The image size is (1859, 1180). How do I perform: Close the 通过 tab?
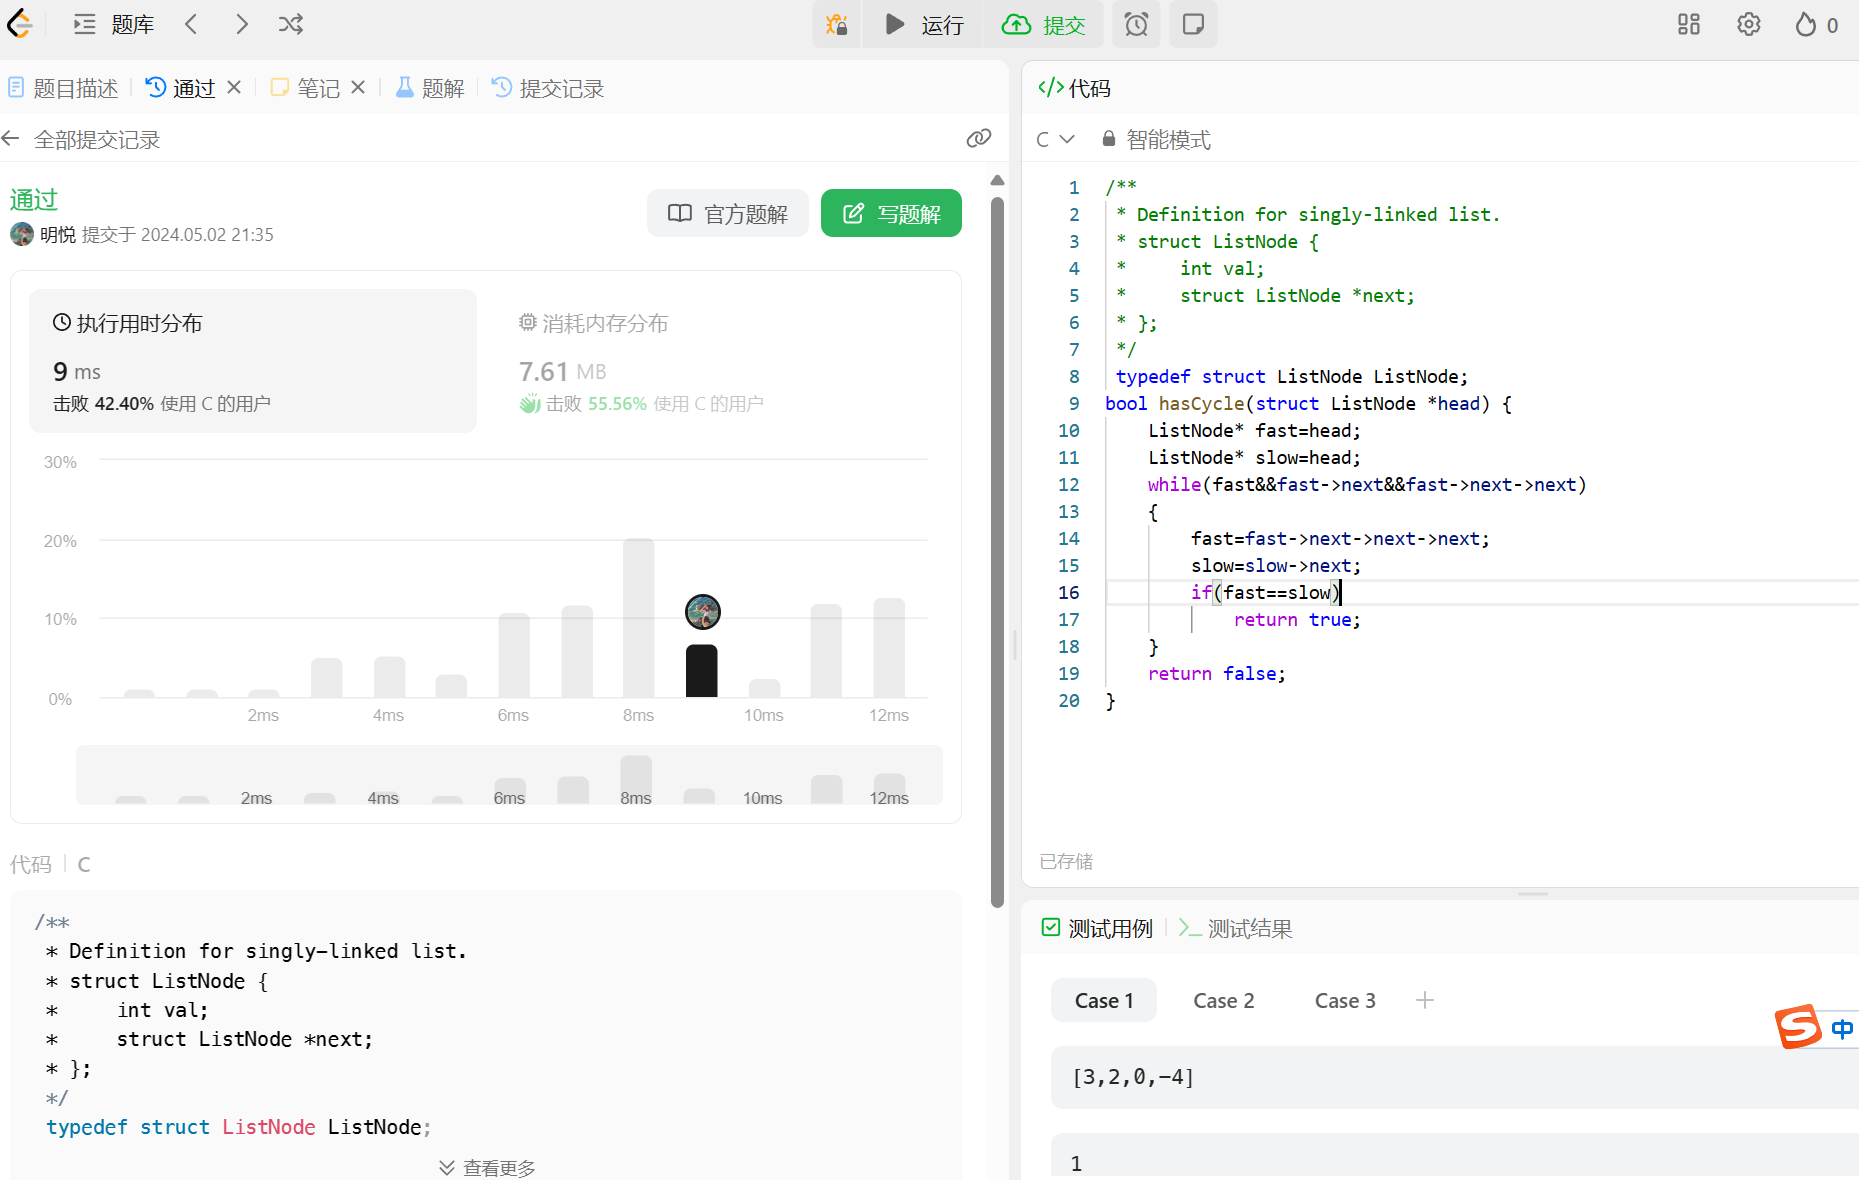(x=234, y=87)
